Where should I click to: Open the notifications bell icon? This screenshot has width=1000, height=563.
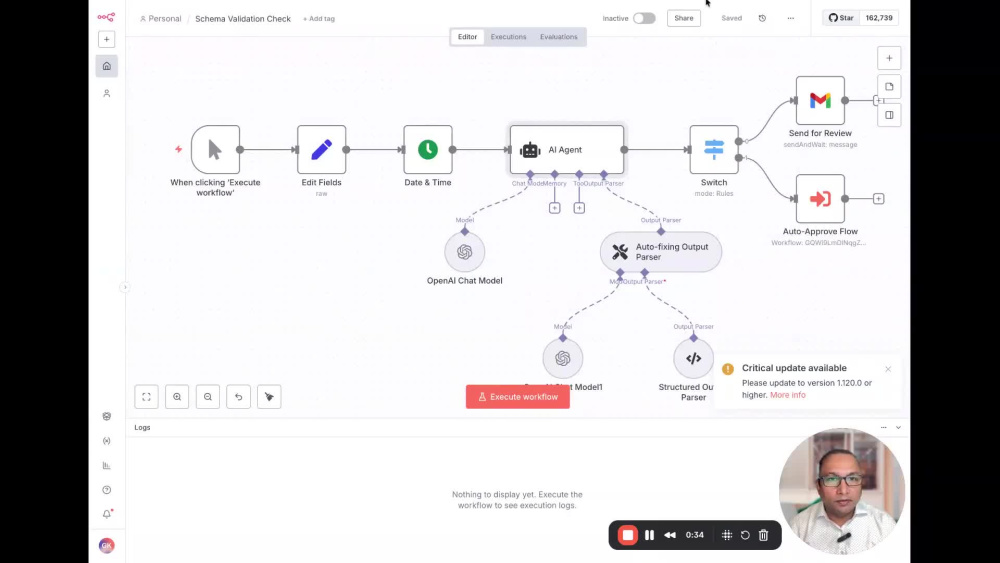(107, 514)
